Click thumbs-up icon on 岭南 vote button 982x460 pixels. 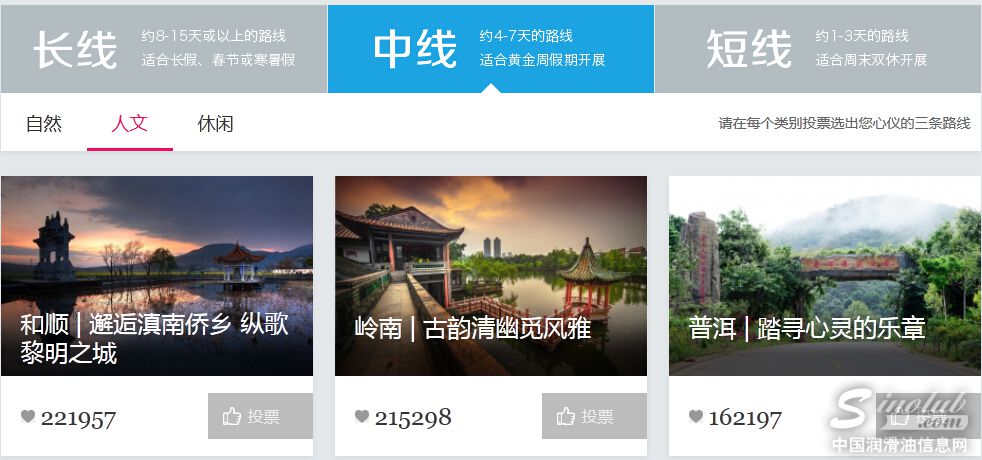[566, 416]
